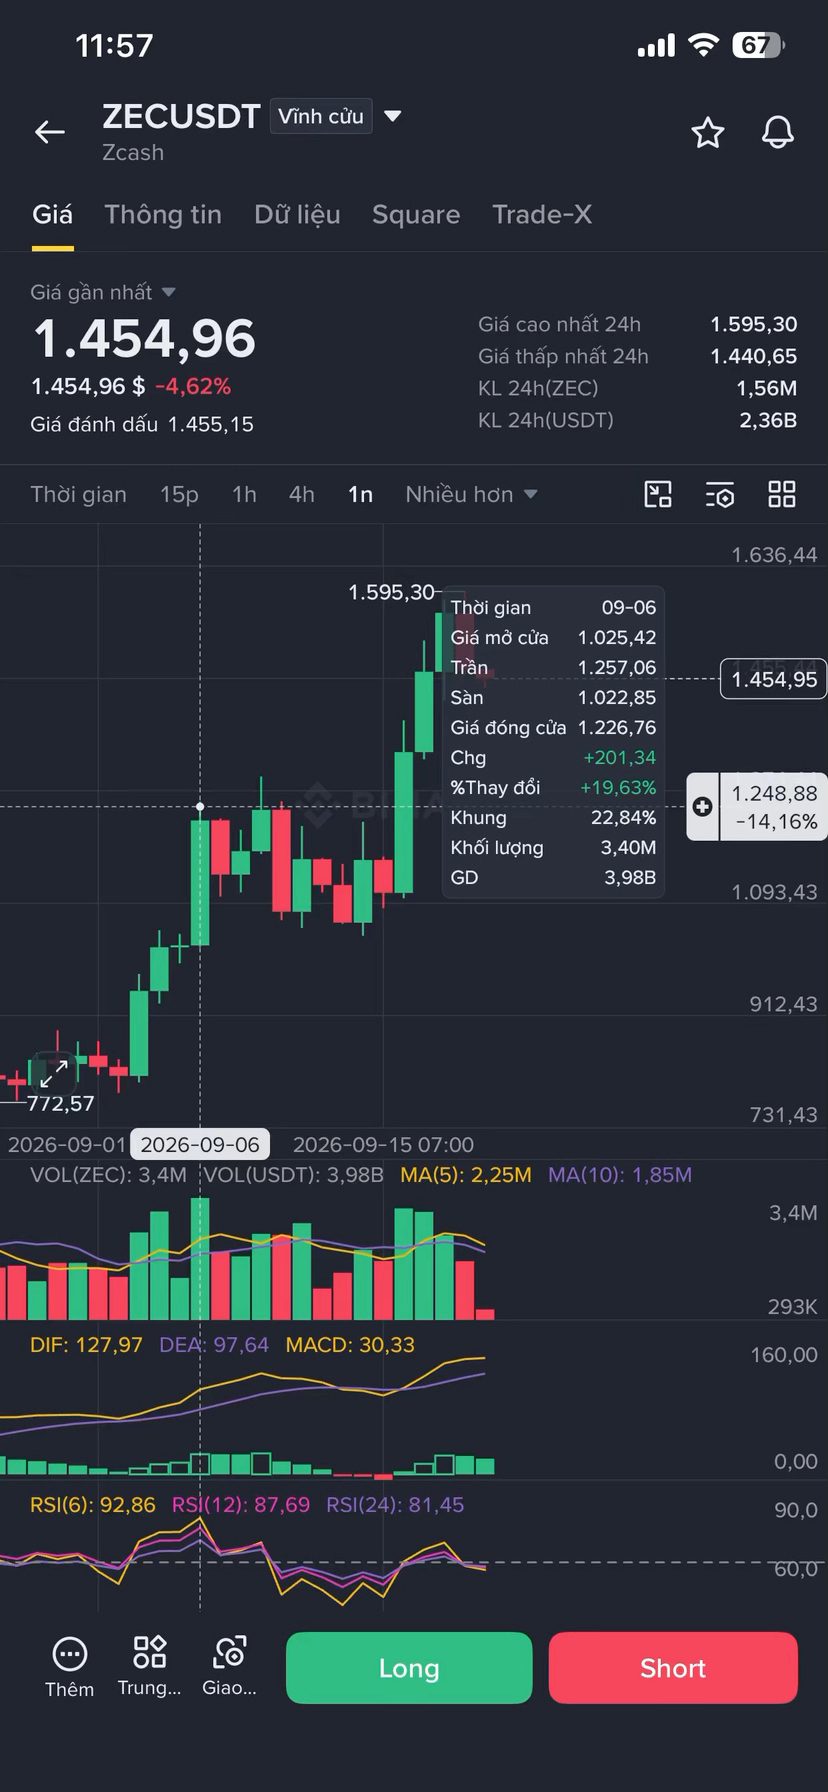828x1792 pixels.
Task: Expand the Nhiều hơn timeframe dropdown
Action: coord(471,494)
